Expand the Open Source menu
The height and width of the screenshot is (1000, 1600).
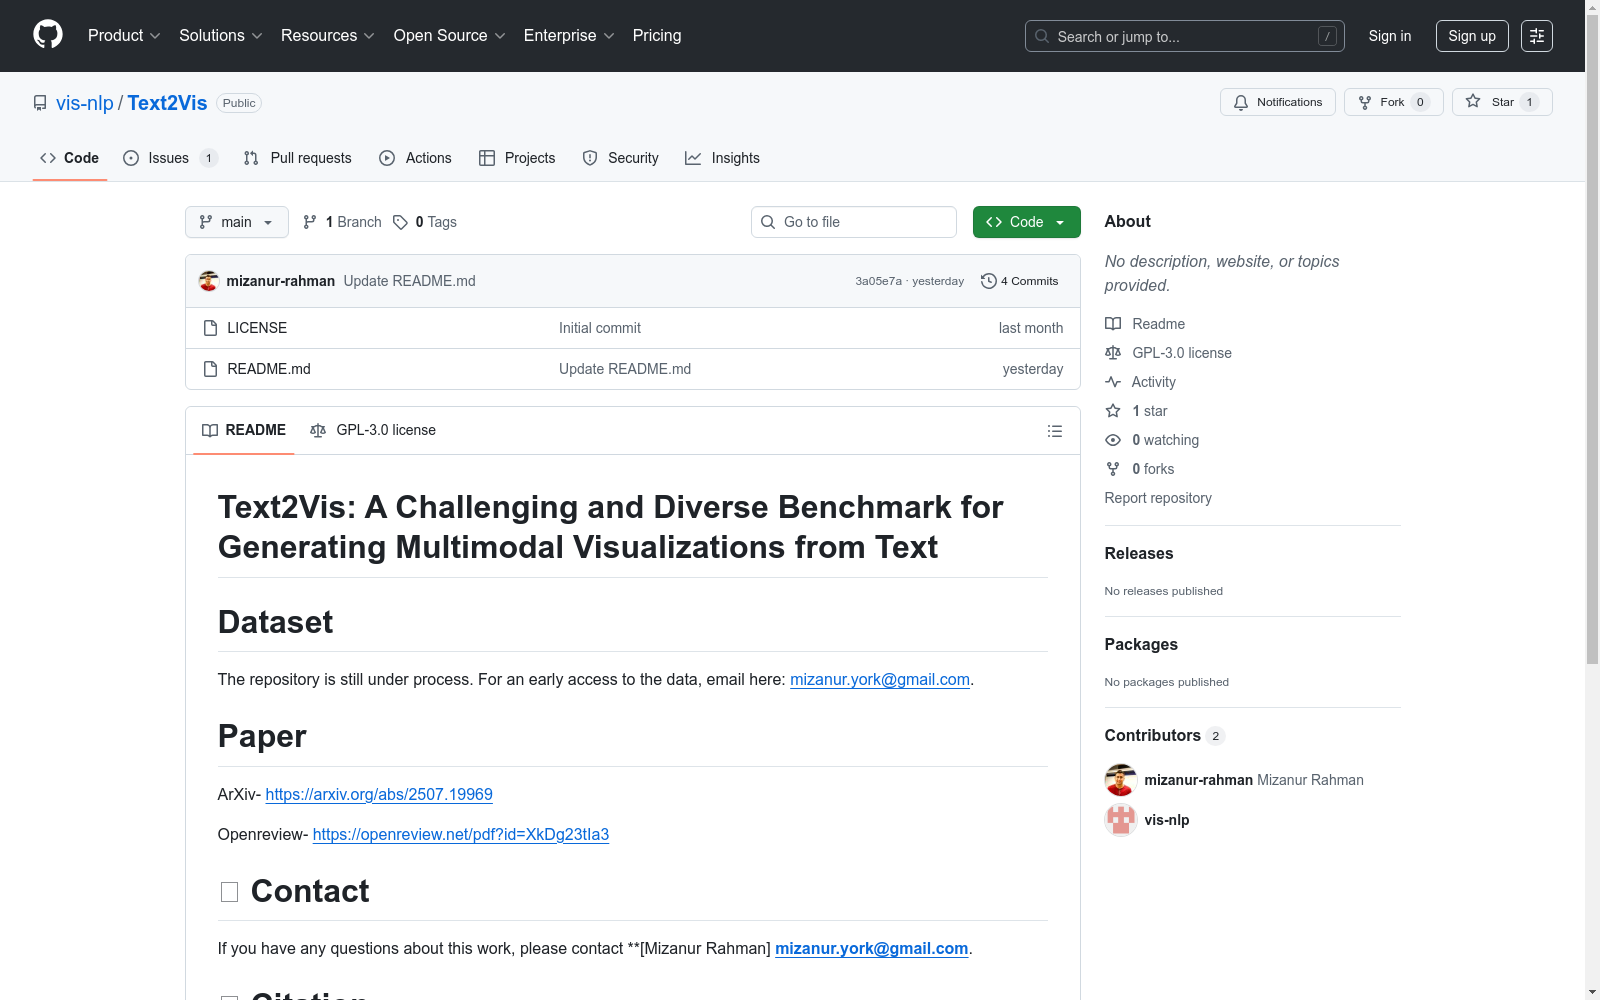pyautogui.click(x=450, y=36)
